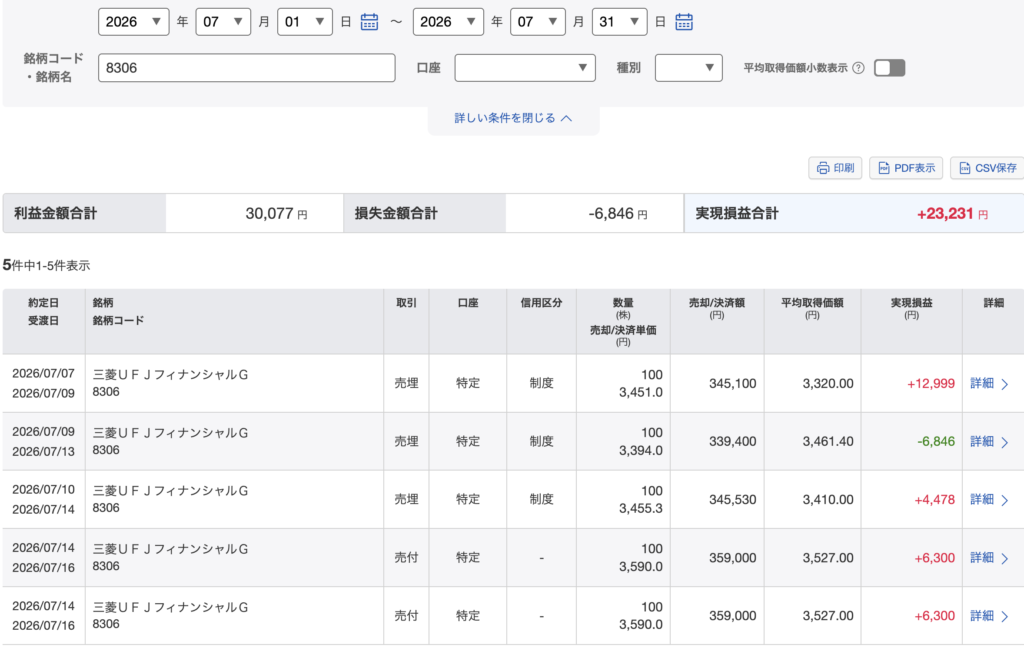
Task: Open the start month dropdown 07
Action: (223, 22)
